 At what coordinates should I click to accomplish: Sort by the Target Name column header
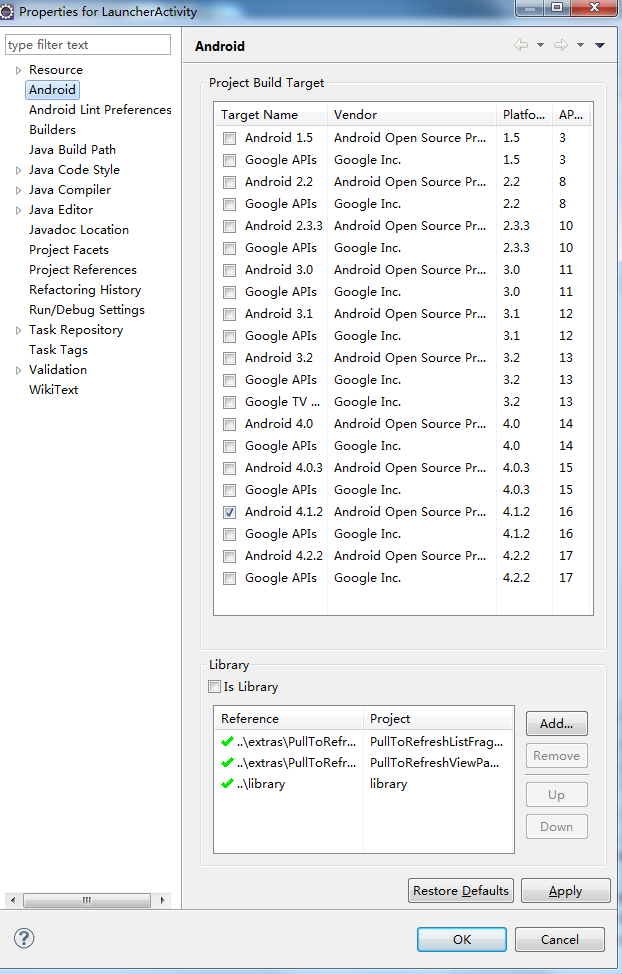tap(271, 114)
